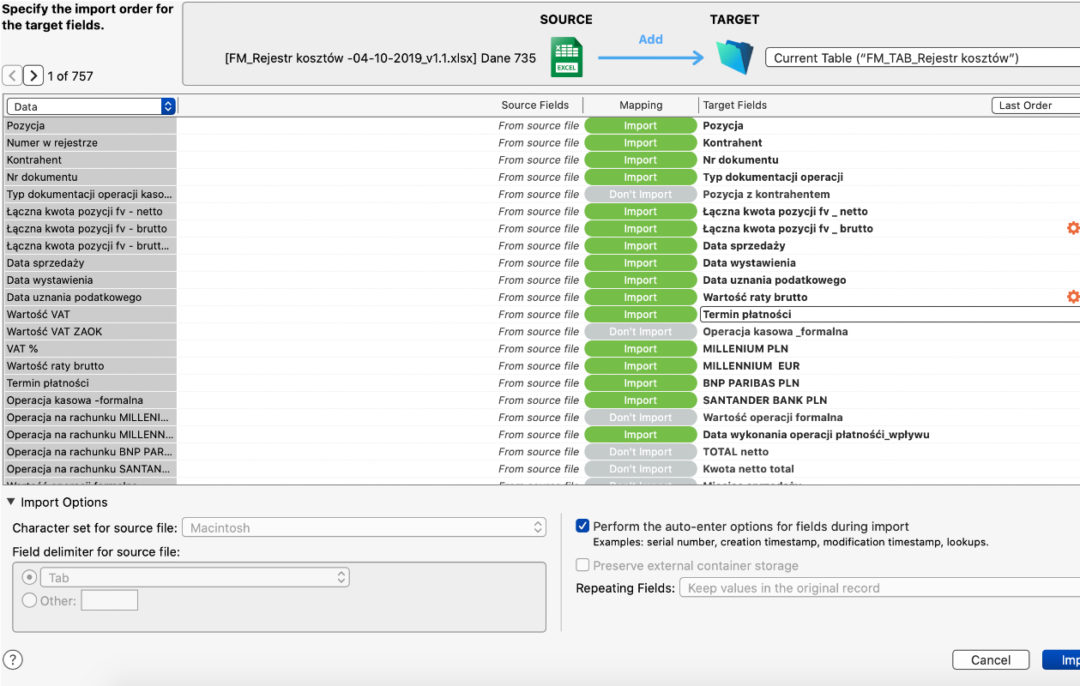Select the Tab delimiter radio button

coord(30,577)
